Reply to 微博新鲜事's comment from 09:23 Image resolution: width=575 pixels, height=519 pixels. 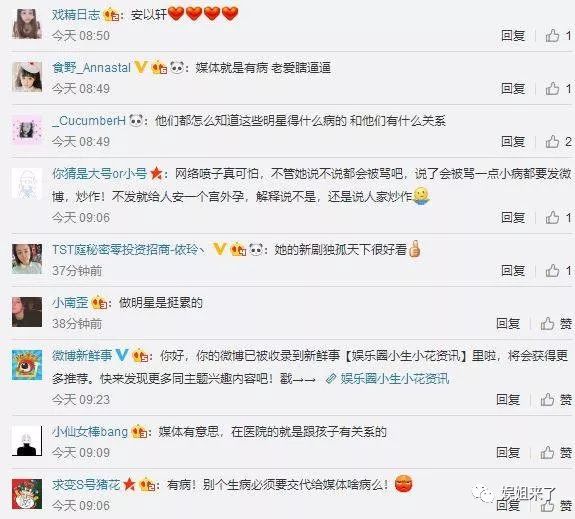point(508,399)
